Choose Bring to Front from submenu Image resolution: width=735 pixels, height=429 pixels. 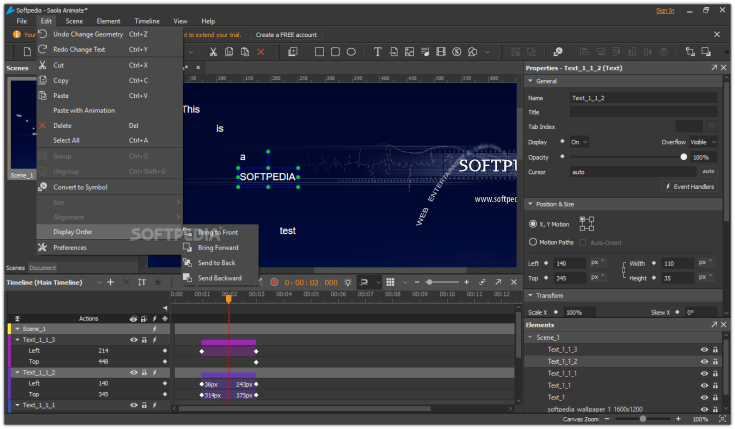coord(218,232)
